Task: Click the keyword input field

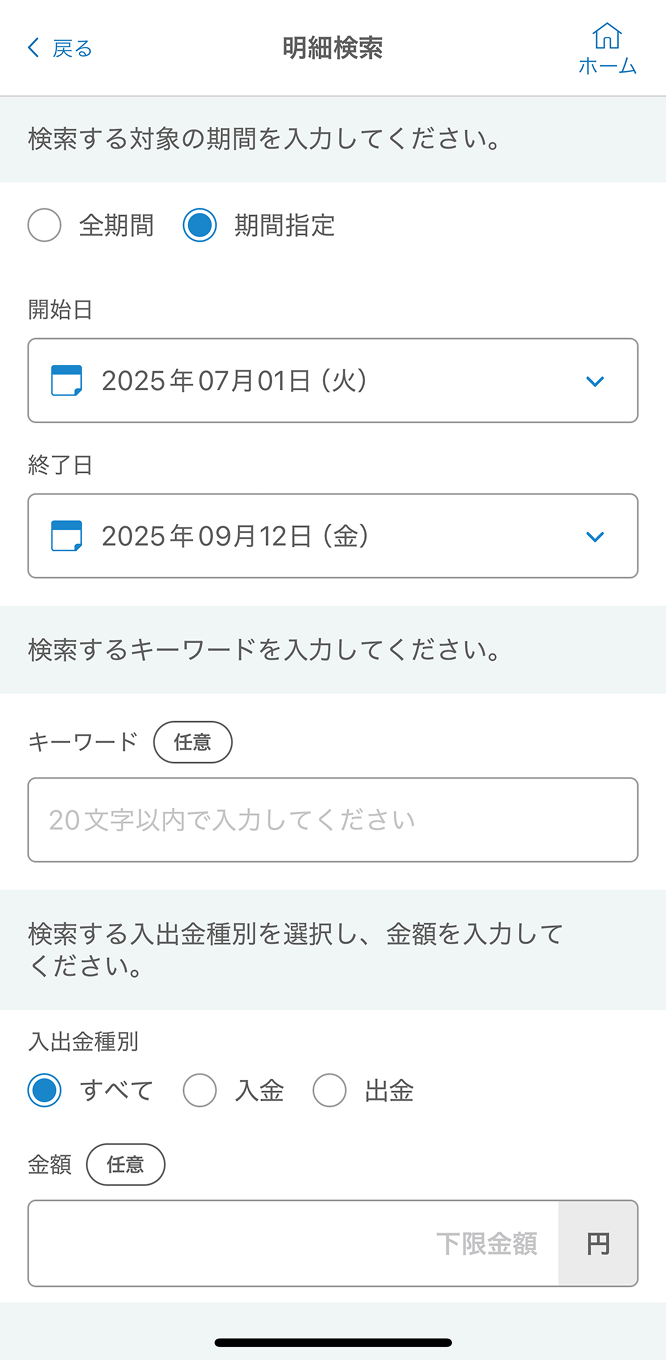Action: coord(333,819)
